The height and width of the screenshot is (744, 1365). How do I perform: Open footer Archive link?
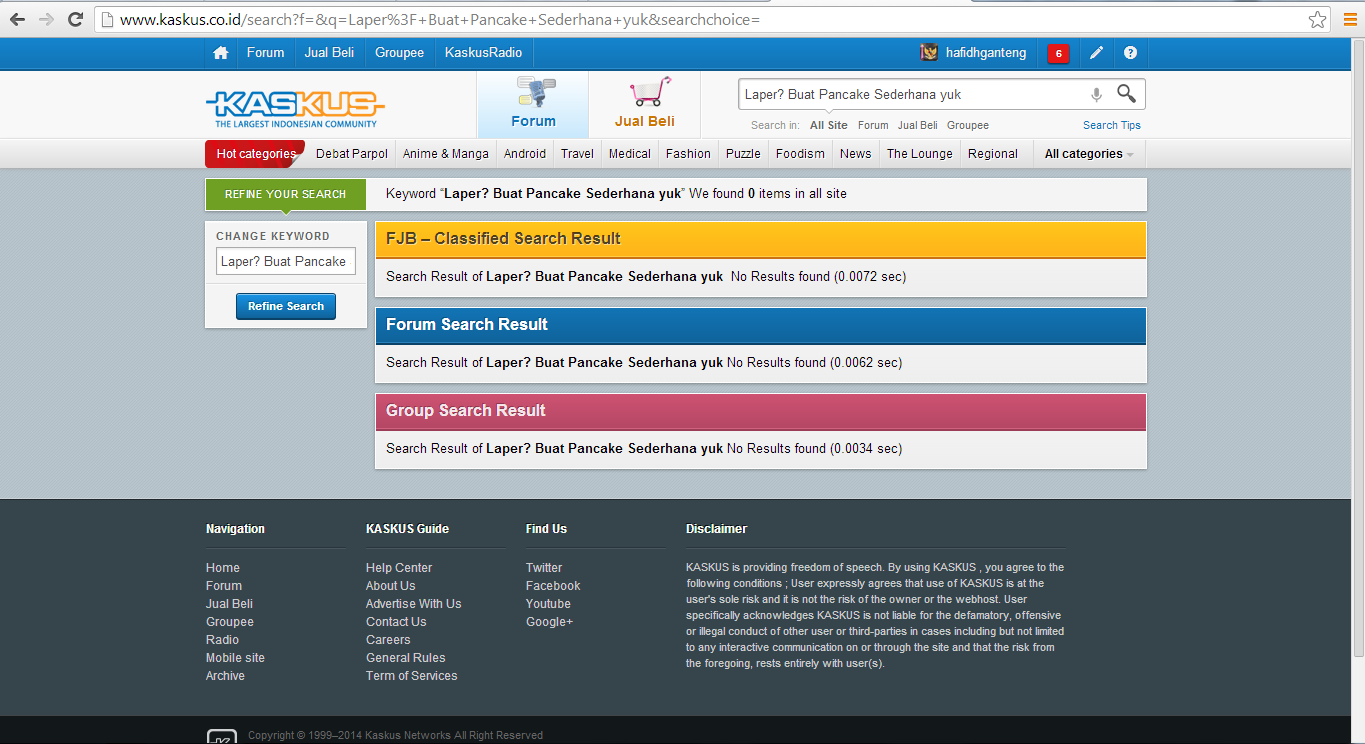(x=225, y=676)
